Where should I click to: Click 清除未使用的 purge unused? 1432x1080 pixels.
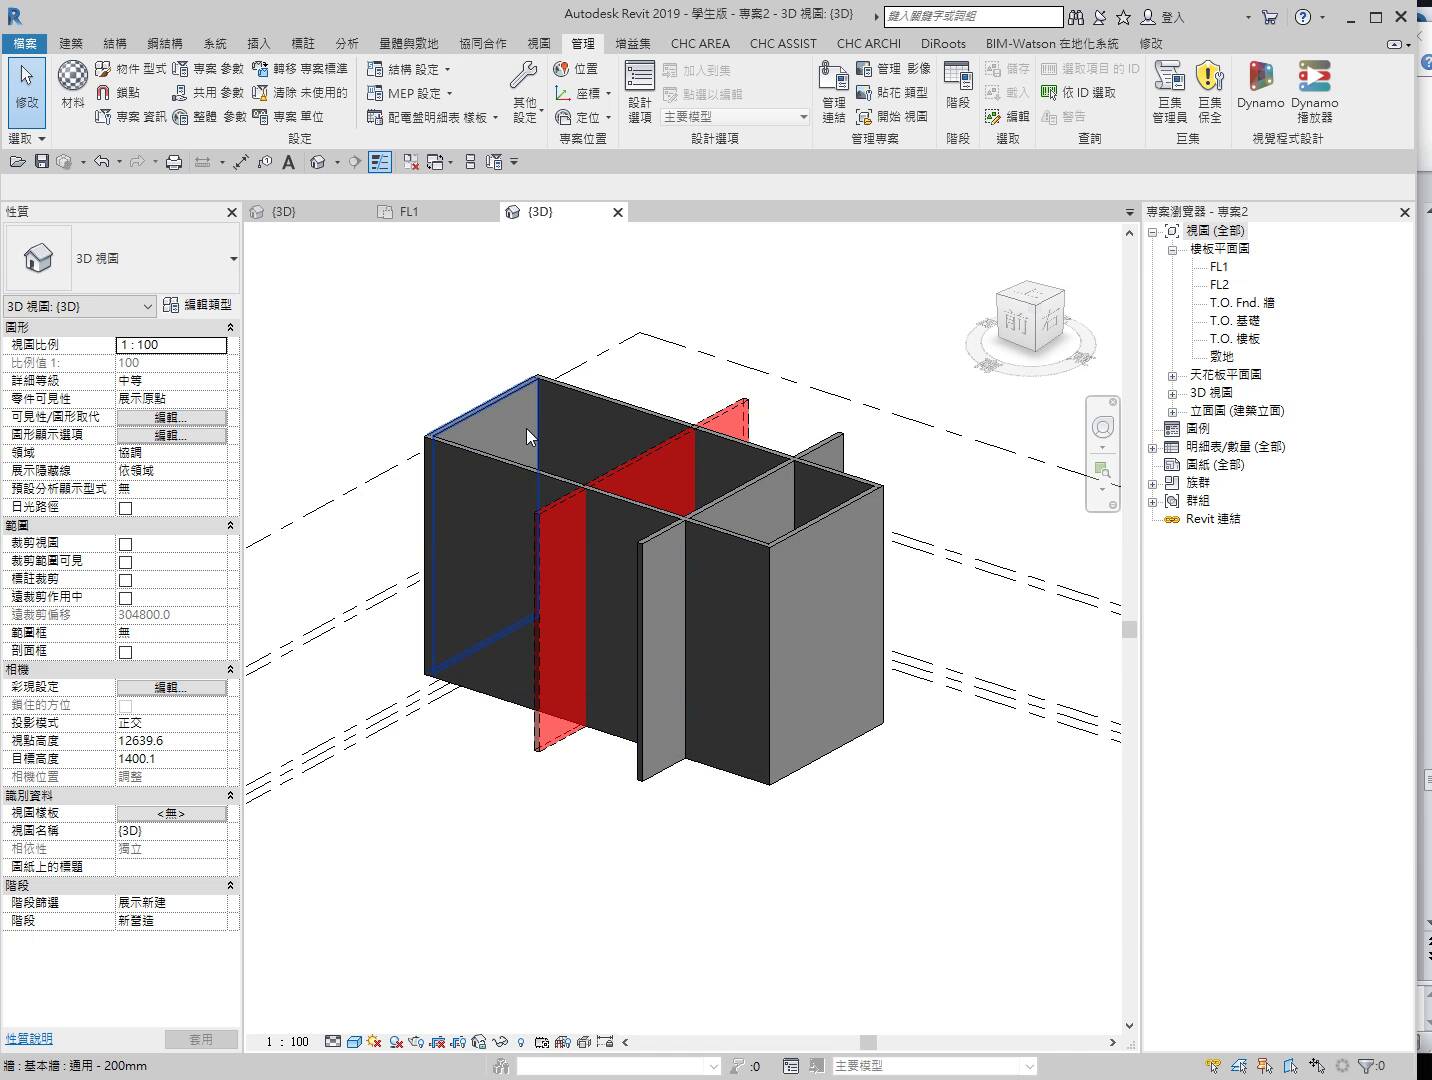point(300,93)
